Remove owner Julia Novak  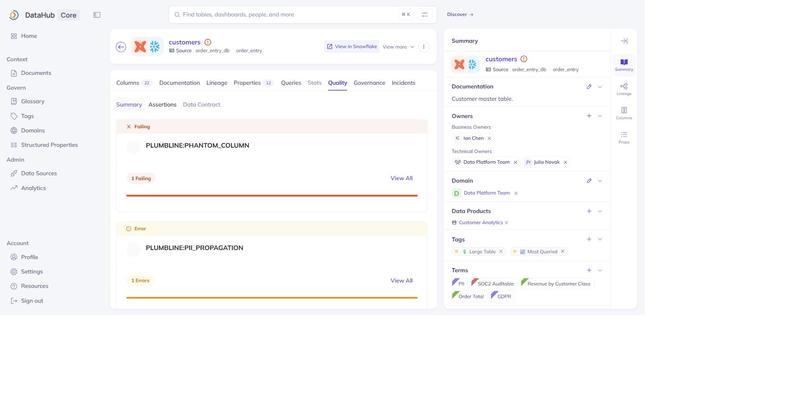point(565,163)
